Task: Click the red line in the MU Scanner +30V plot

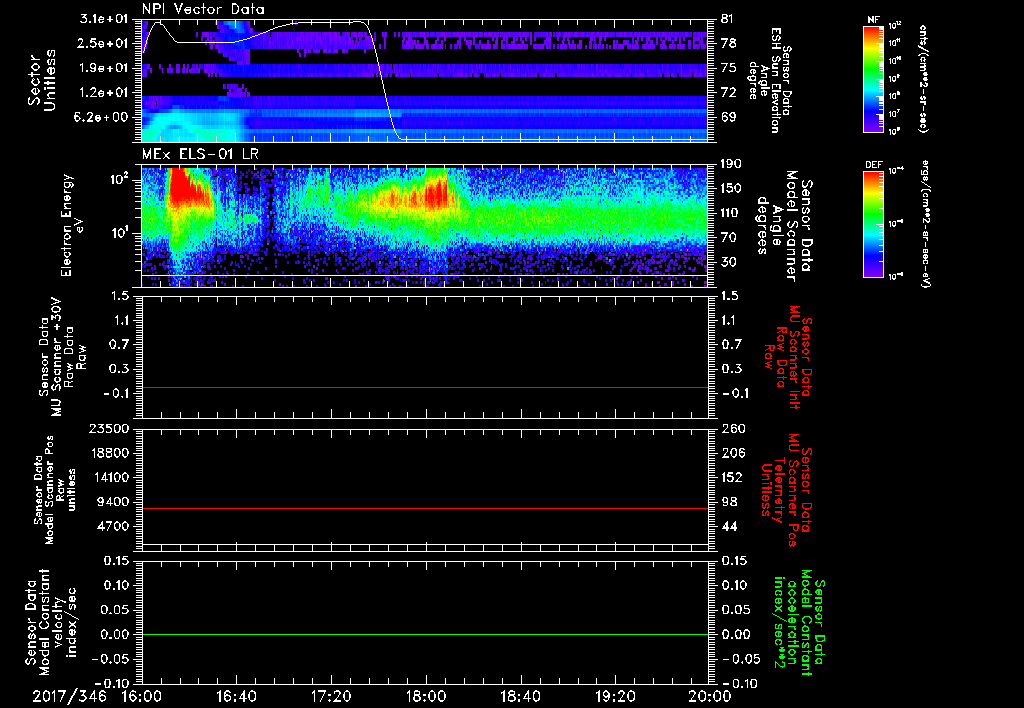Action: tap(424, 387)
